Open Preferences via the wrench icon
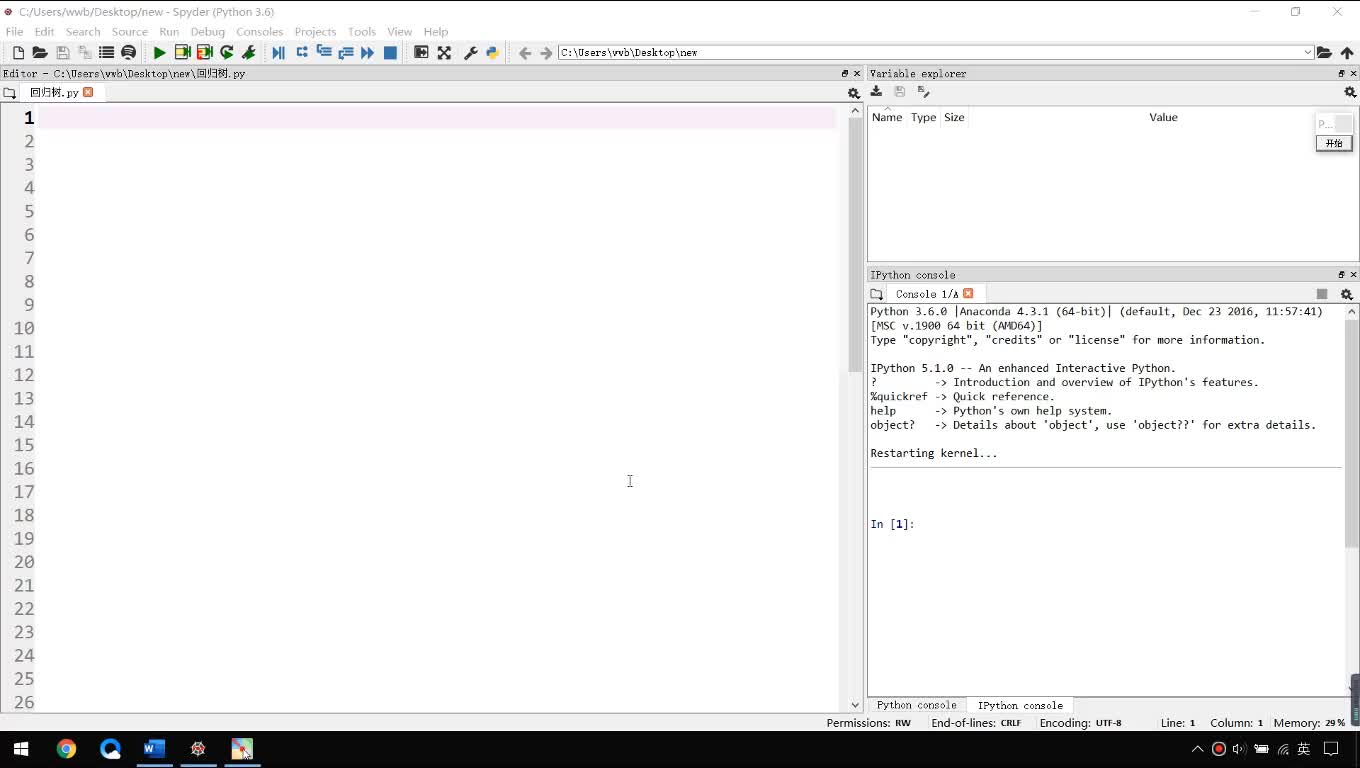The width and height of the screenshot is (1360, 768). point(470,53)
